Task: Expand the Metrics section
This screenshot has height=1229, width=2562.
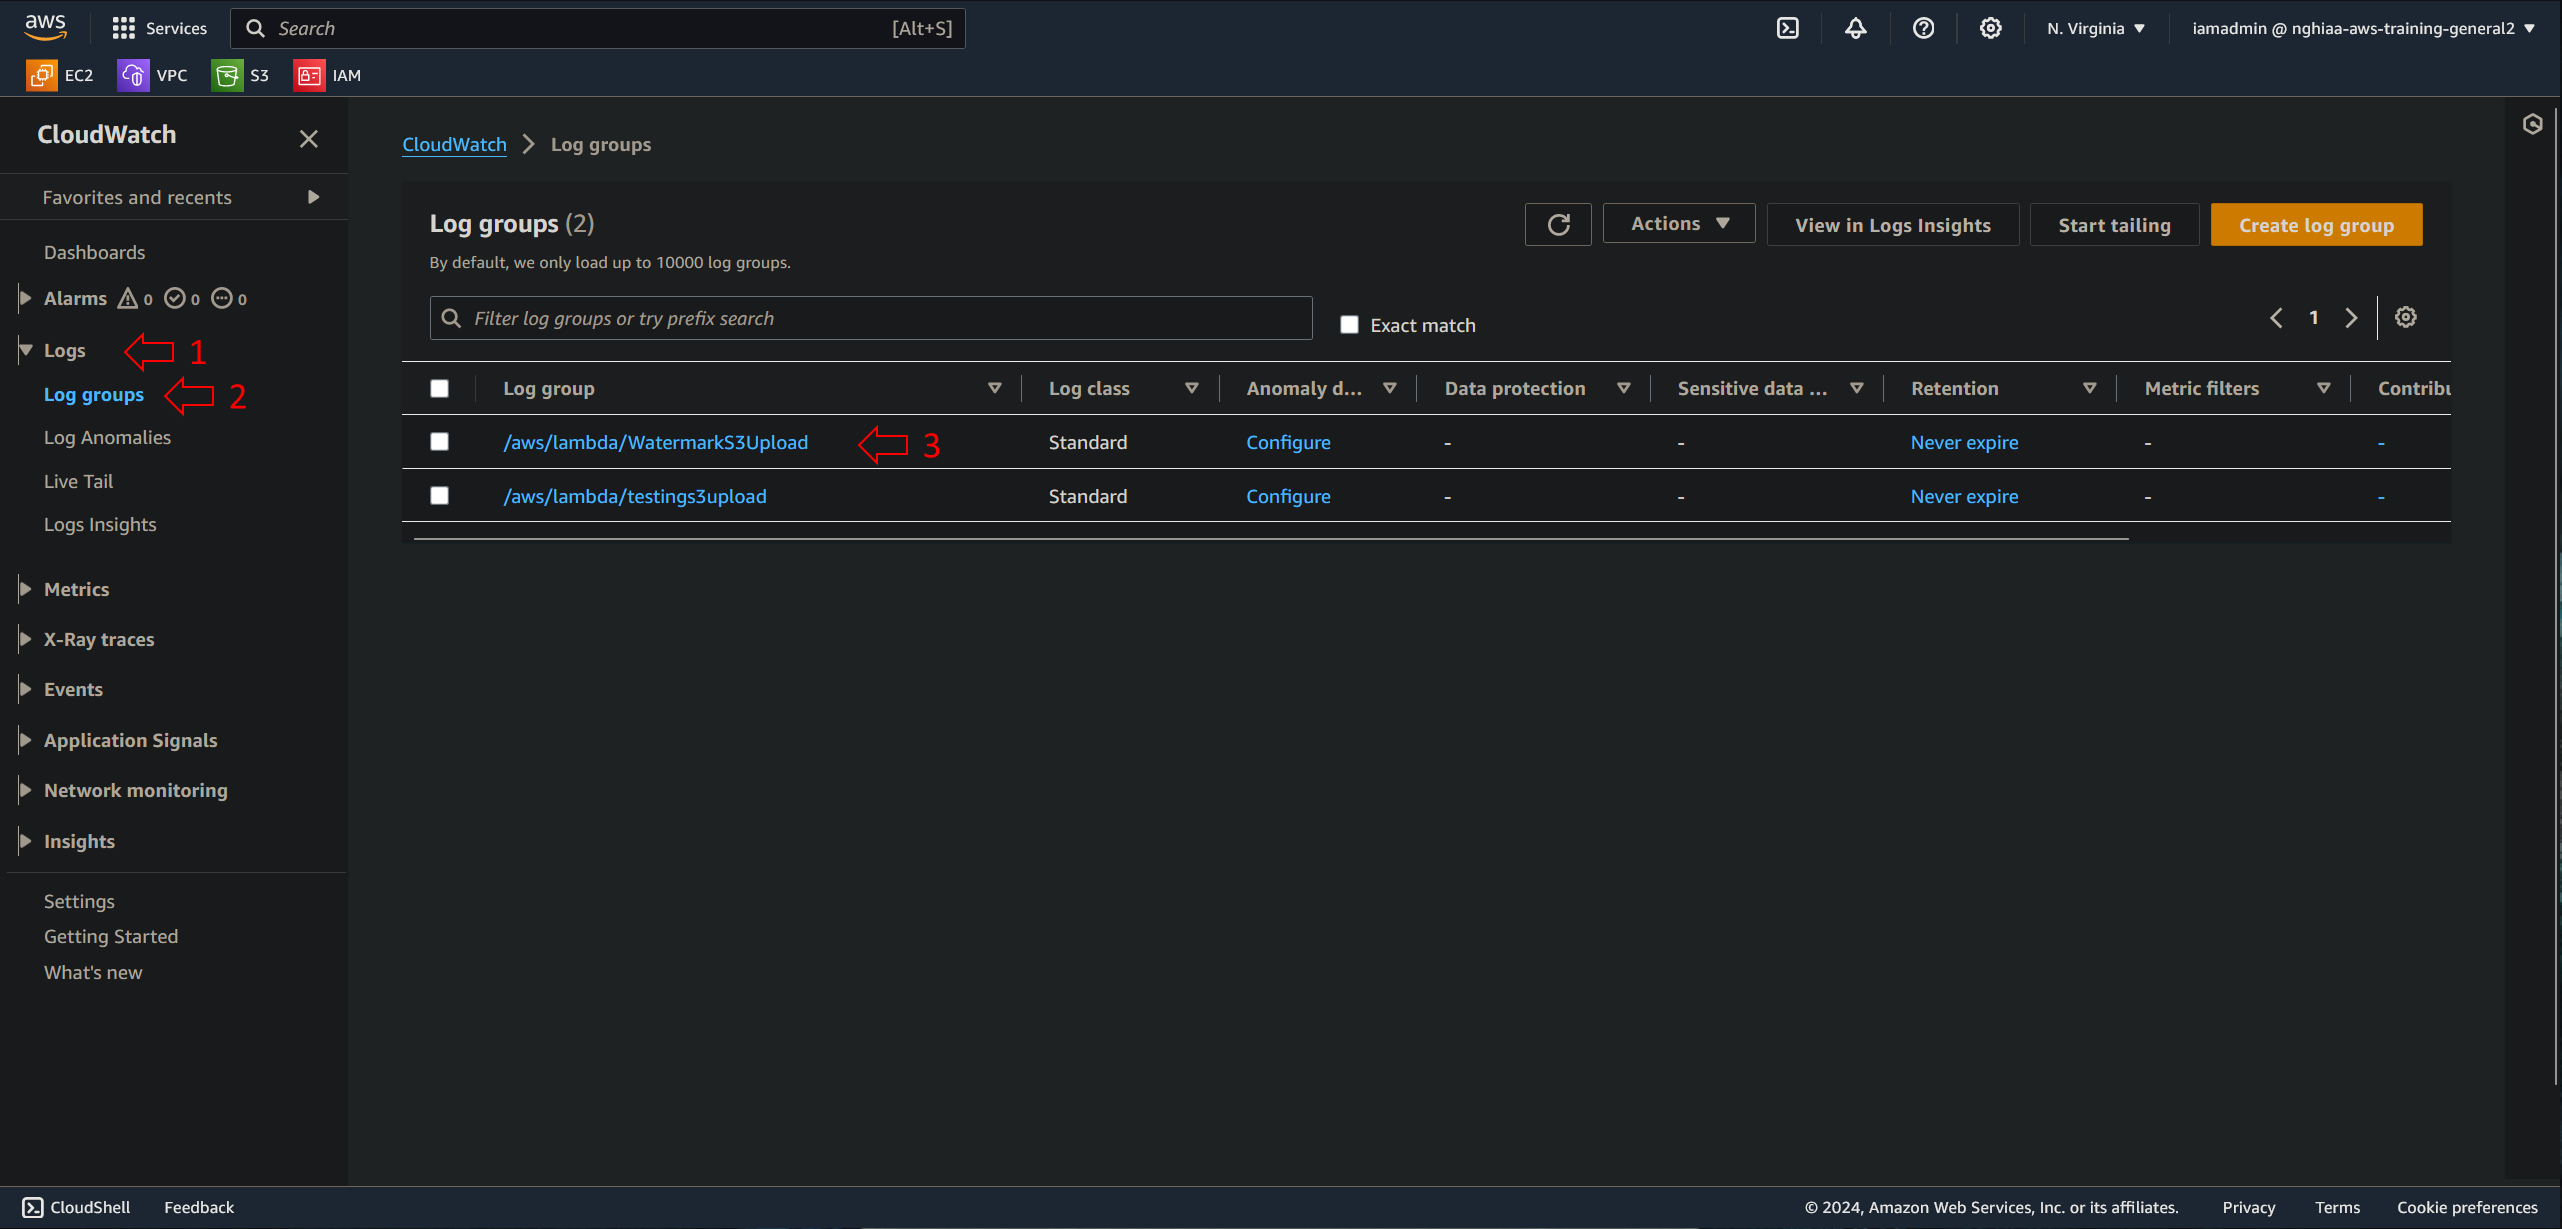Action: pos(25,589)
